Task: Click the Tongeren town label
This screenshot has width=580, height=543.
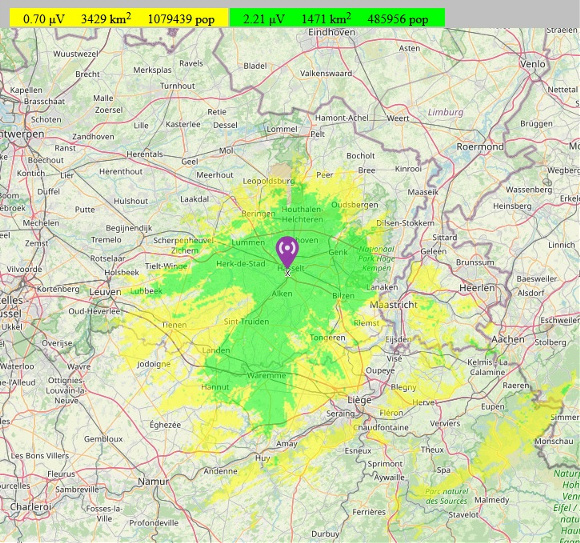Action: pos(327,337)
